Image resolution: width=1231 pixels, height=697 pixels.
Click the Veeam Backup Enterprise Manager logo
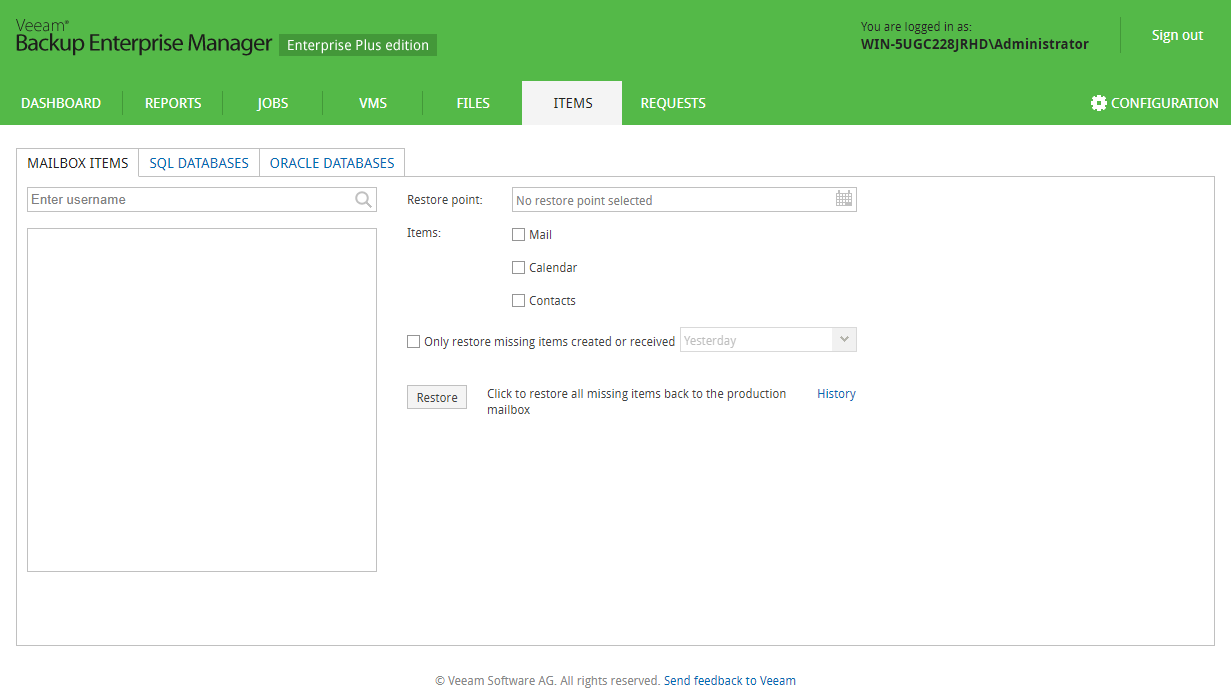pos(143,38)
